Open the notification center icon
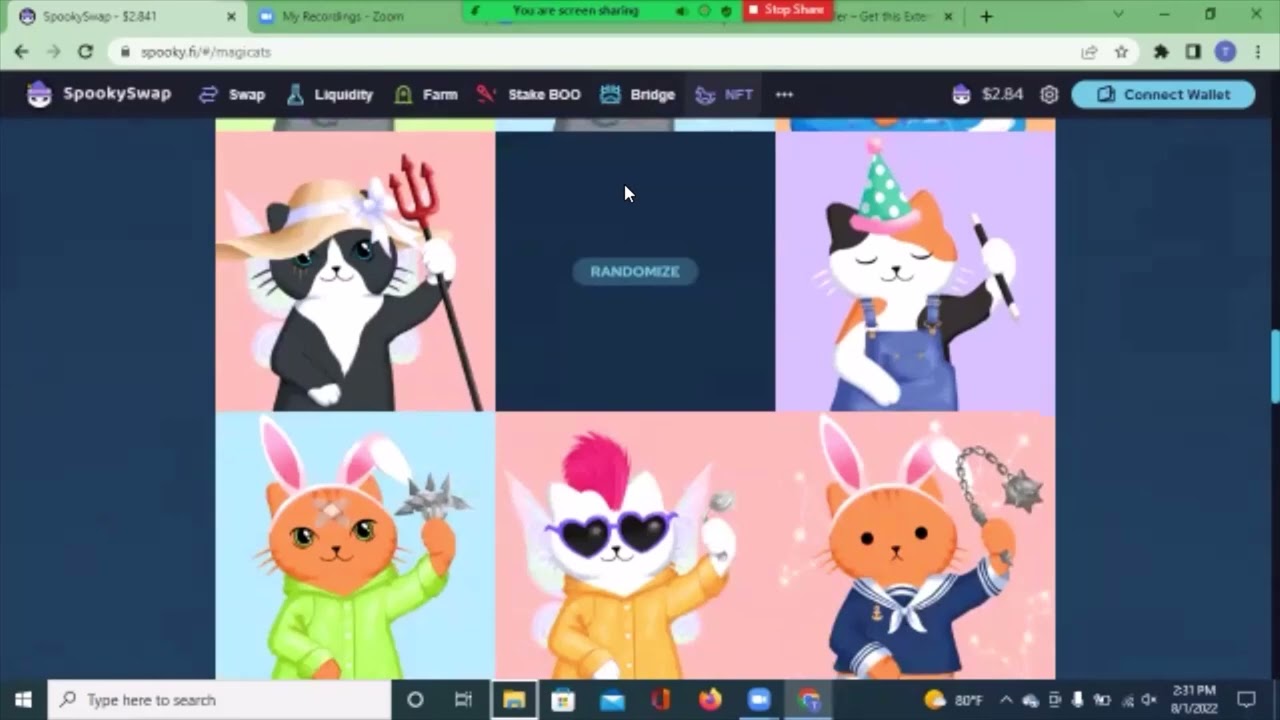1280x720 pixels. (1247, 700)
